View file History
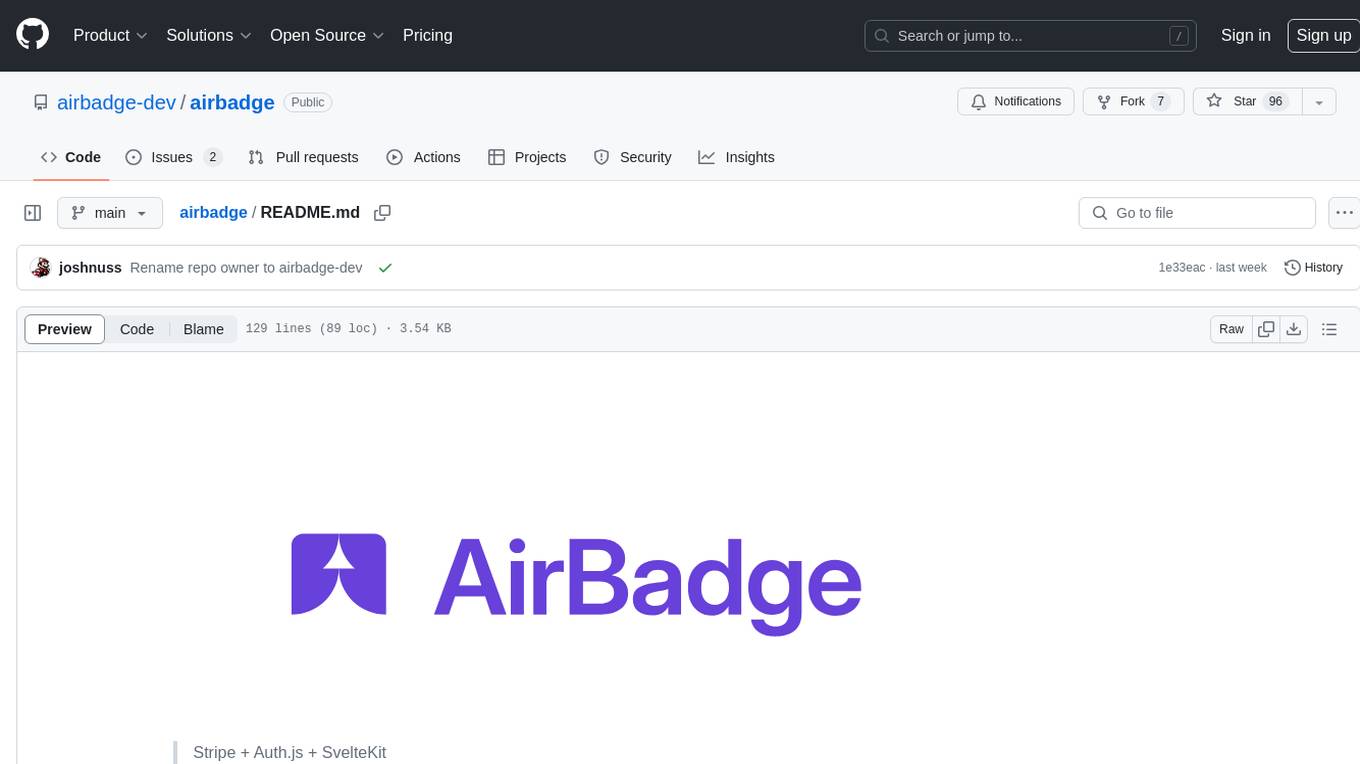The height and width of the screenshot is (764, 1360). tap(1313, 268)
